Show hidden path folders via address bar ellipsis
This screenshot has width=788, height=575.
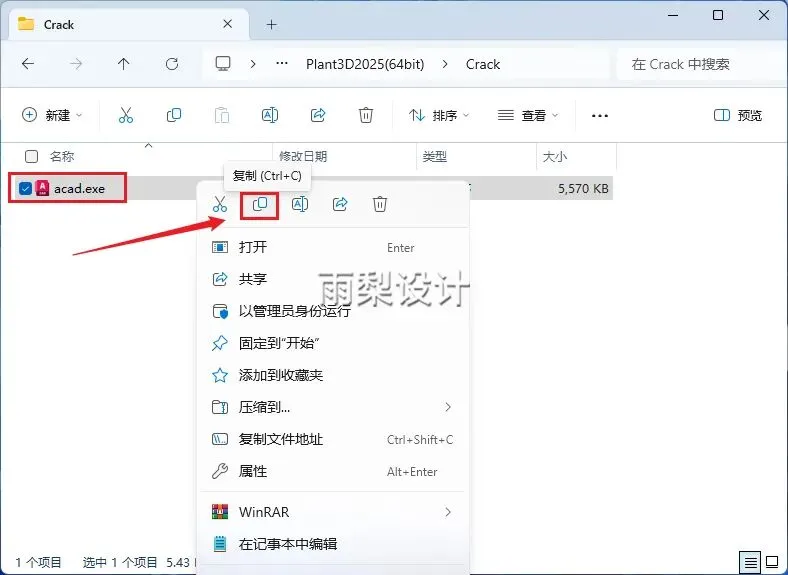[x=282, y=64]
